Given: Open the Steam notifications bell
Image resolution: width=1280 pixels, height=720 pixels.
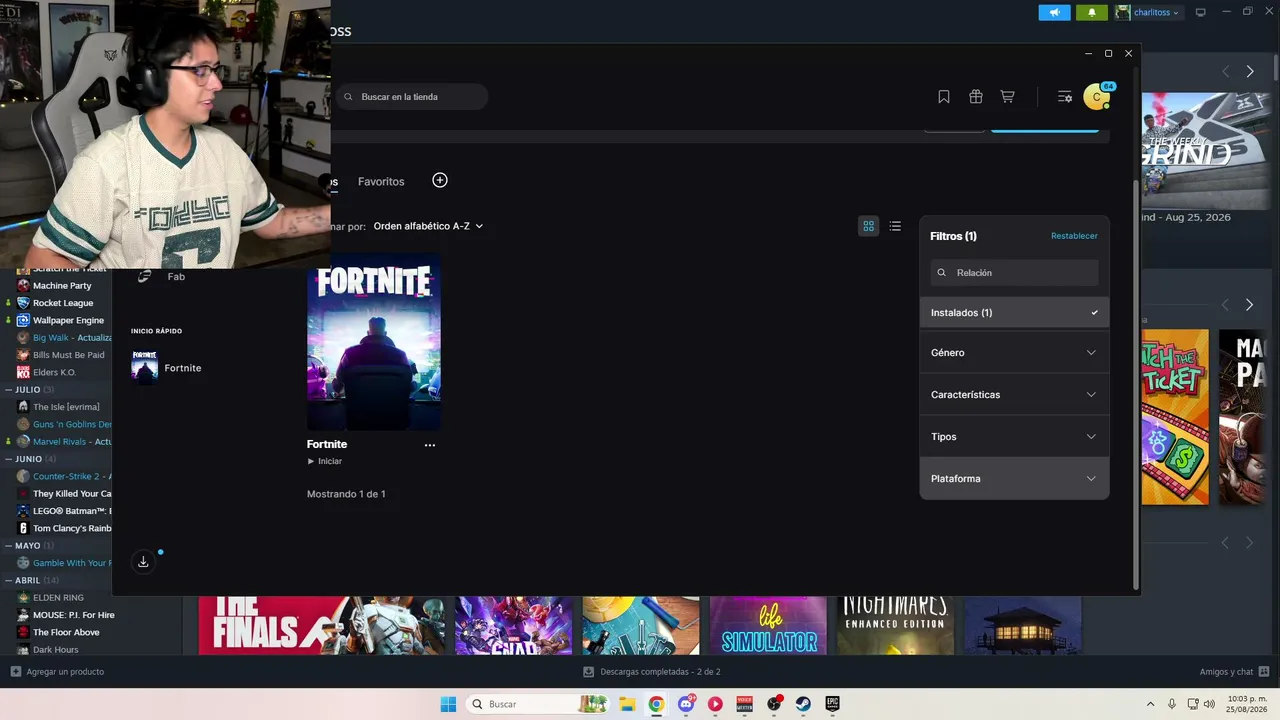Looking at the screenshot, I should tap(1092, 13).
